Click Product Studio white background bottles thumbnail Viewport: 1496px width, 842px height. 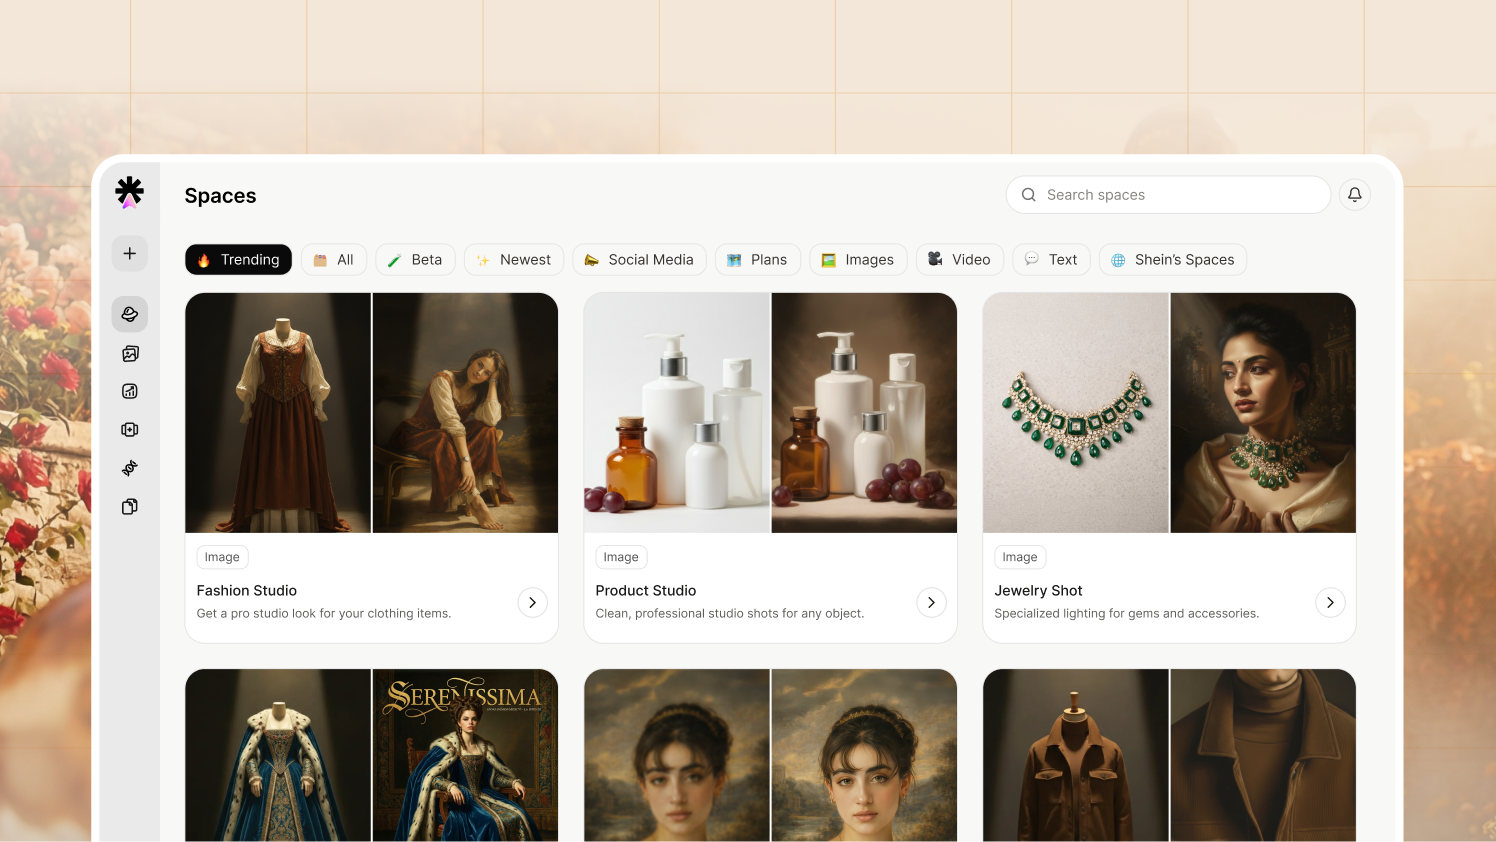point(677,413)
